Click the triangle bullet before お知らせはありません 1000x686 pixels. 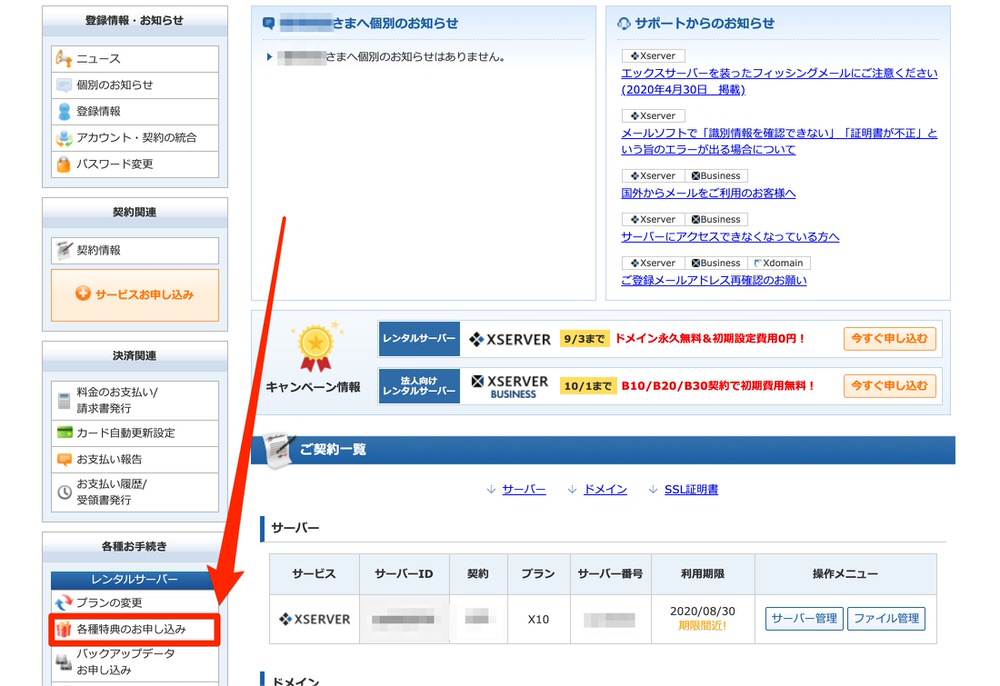(269, 57)
